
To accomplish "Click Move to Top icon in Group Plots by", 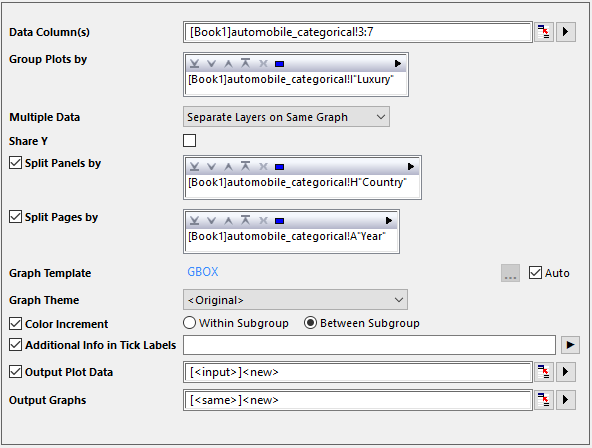I will [x=245, y=63].
